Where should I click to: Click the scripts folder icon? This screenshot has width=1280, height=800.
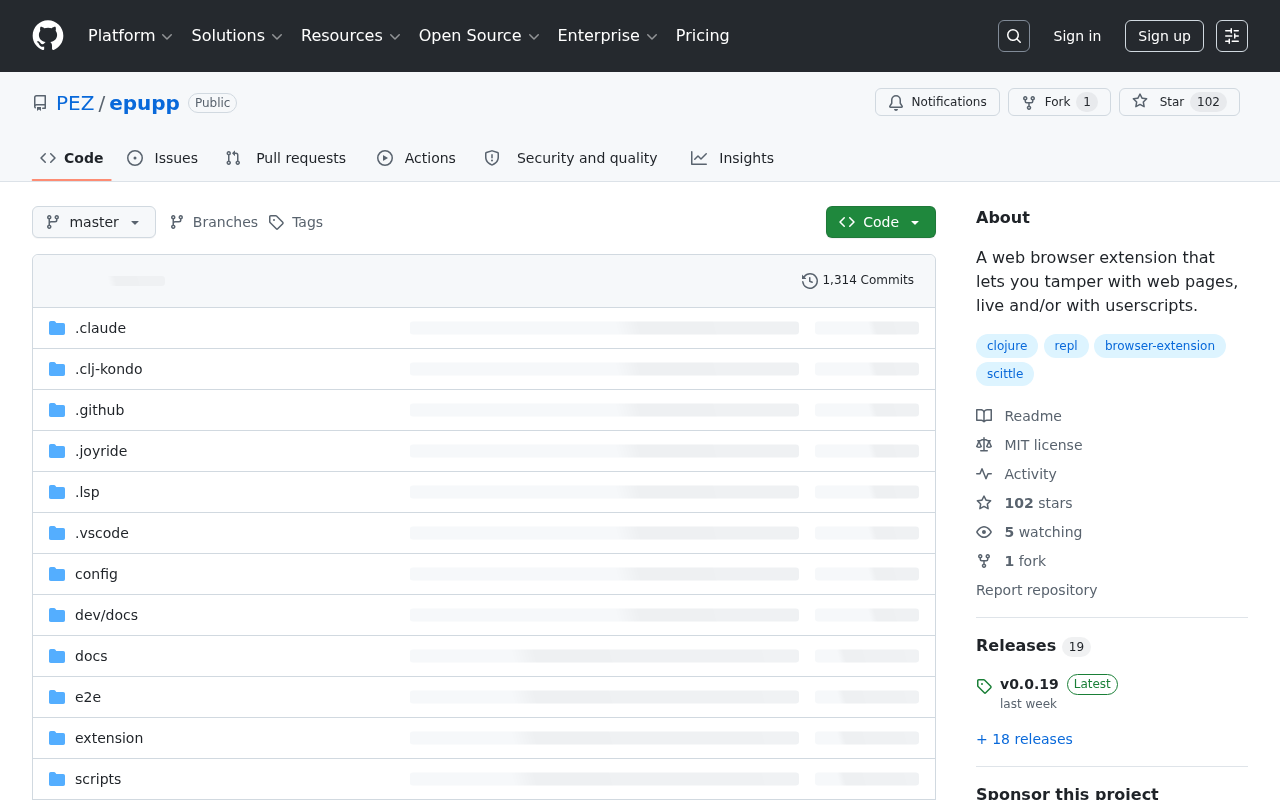(x=57, y=779)
